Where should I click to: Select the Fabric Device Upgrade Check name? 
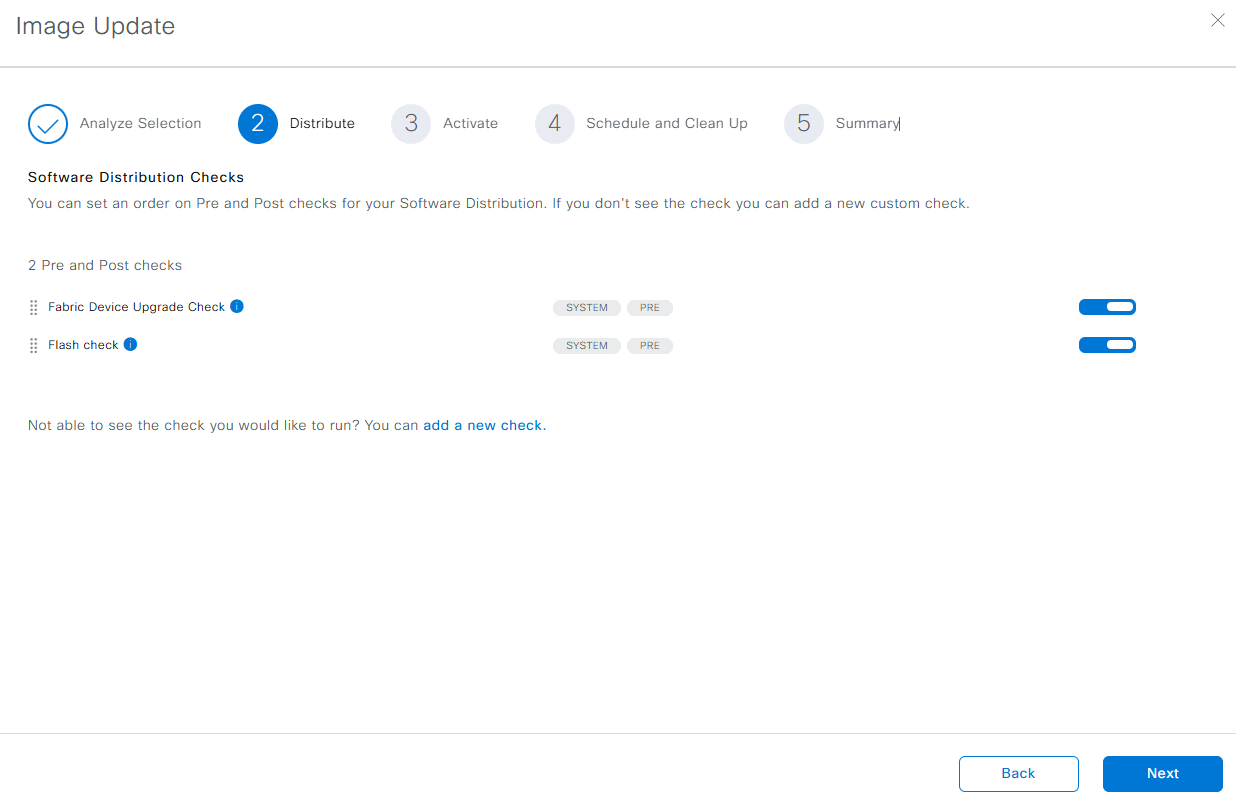[x=137, y=307]
